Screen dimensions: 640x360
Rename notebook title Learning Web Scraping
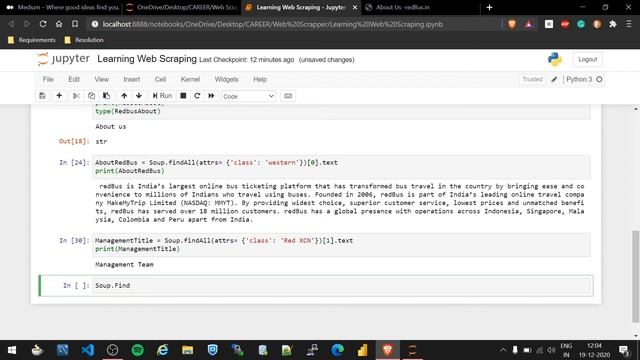click(x=147, y=59)
